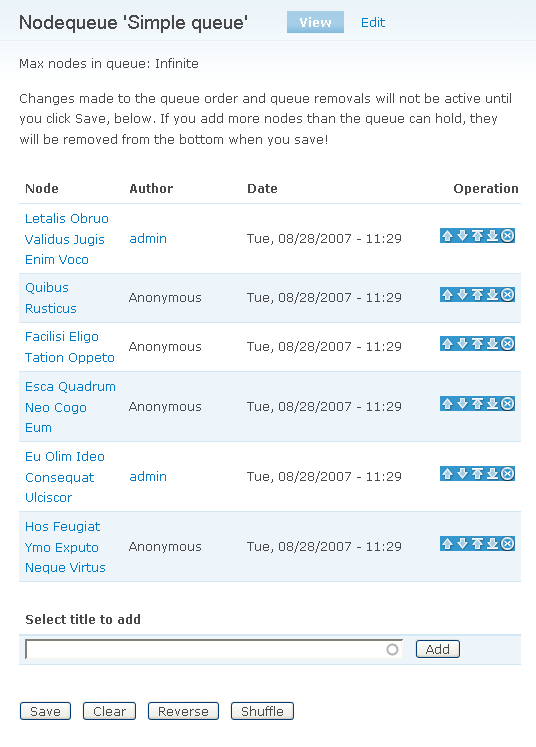Remove Letalis Obruo row from queue
536x747 pixels.
click(508, 236)
